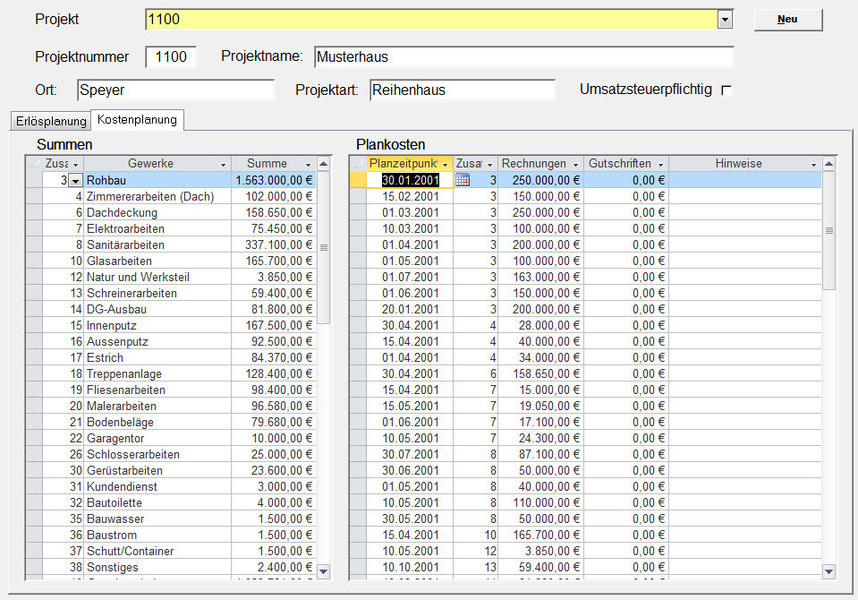The image size is (858, 600).
Task: Click the Summen table scroll-up arrow
Action: coord(323,164)
